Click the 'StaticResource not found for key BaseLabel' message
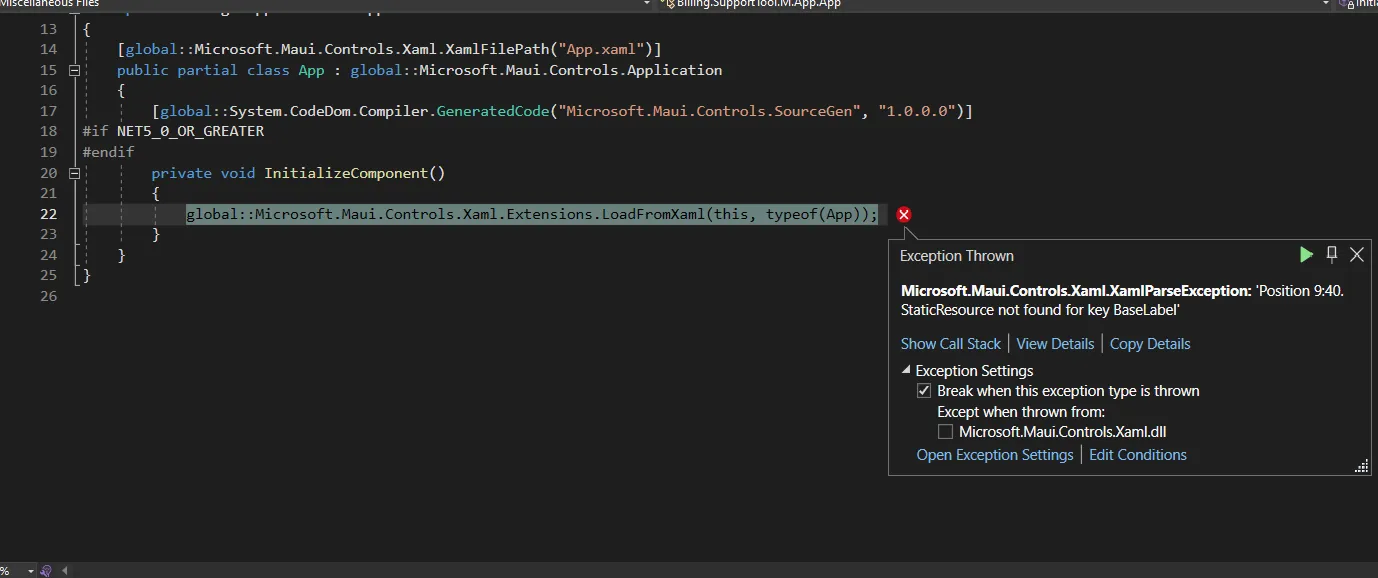Image resolution: width=1378 pixels, height=578 pixels. tap(1041, 311)
